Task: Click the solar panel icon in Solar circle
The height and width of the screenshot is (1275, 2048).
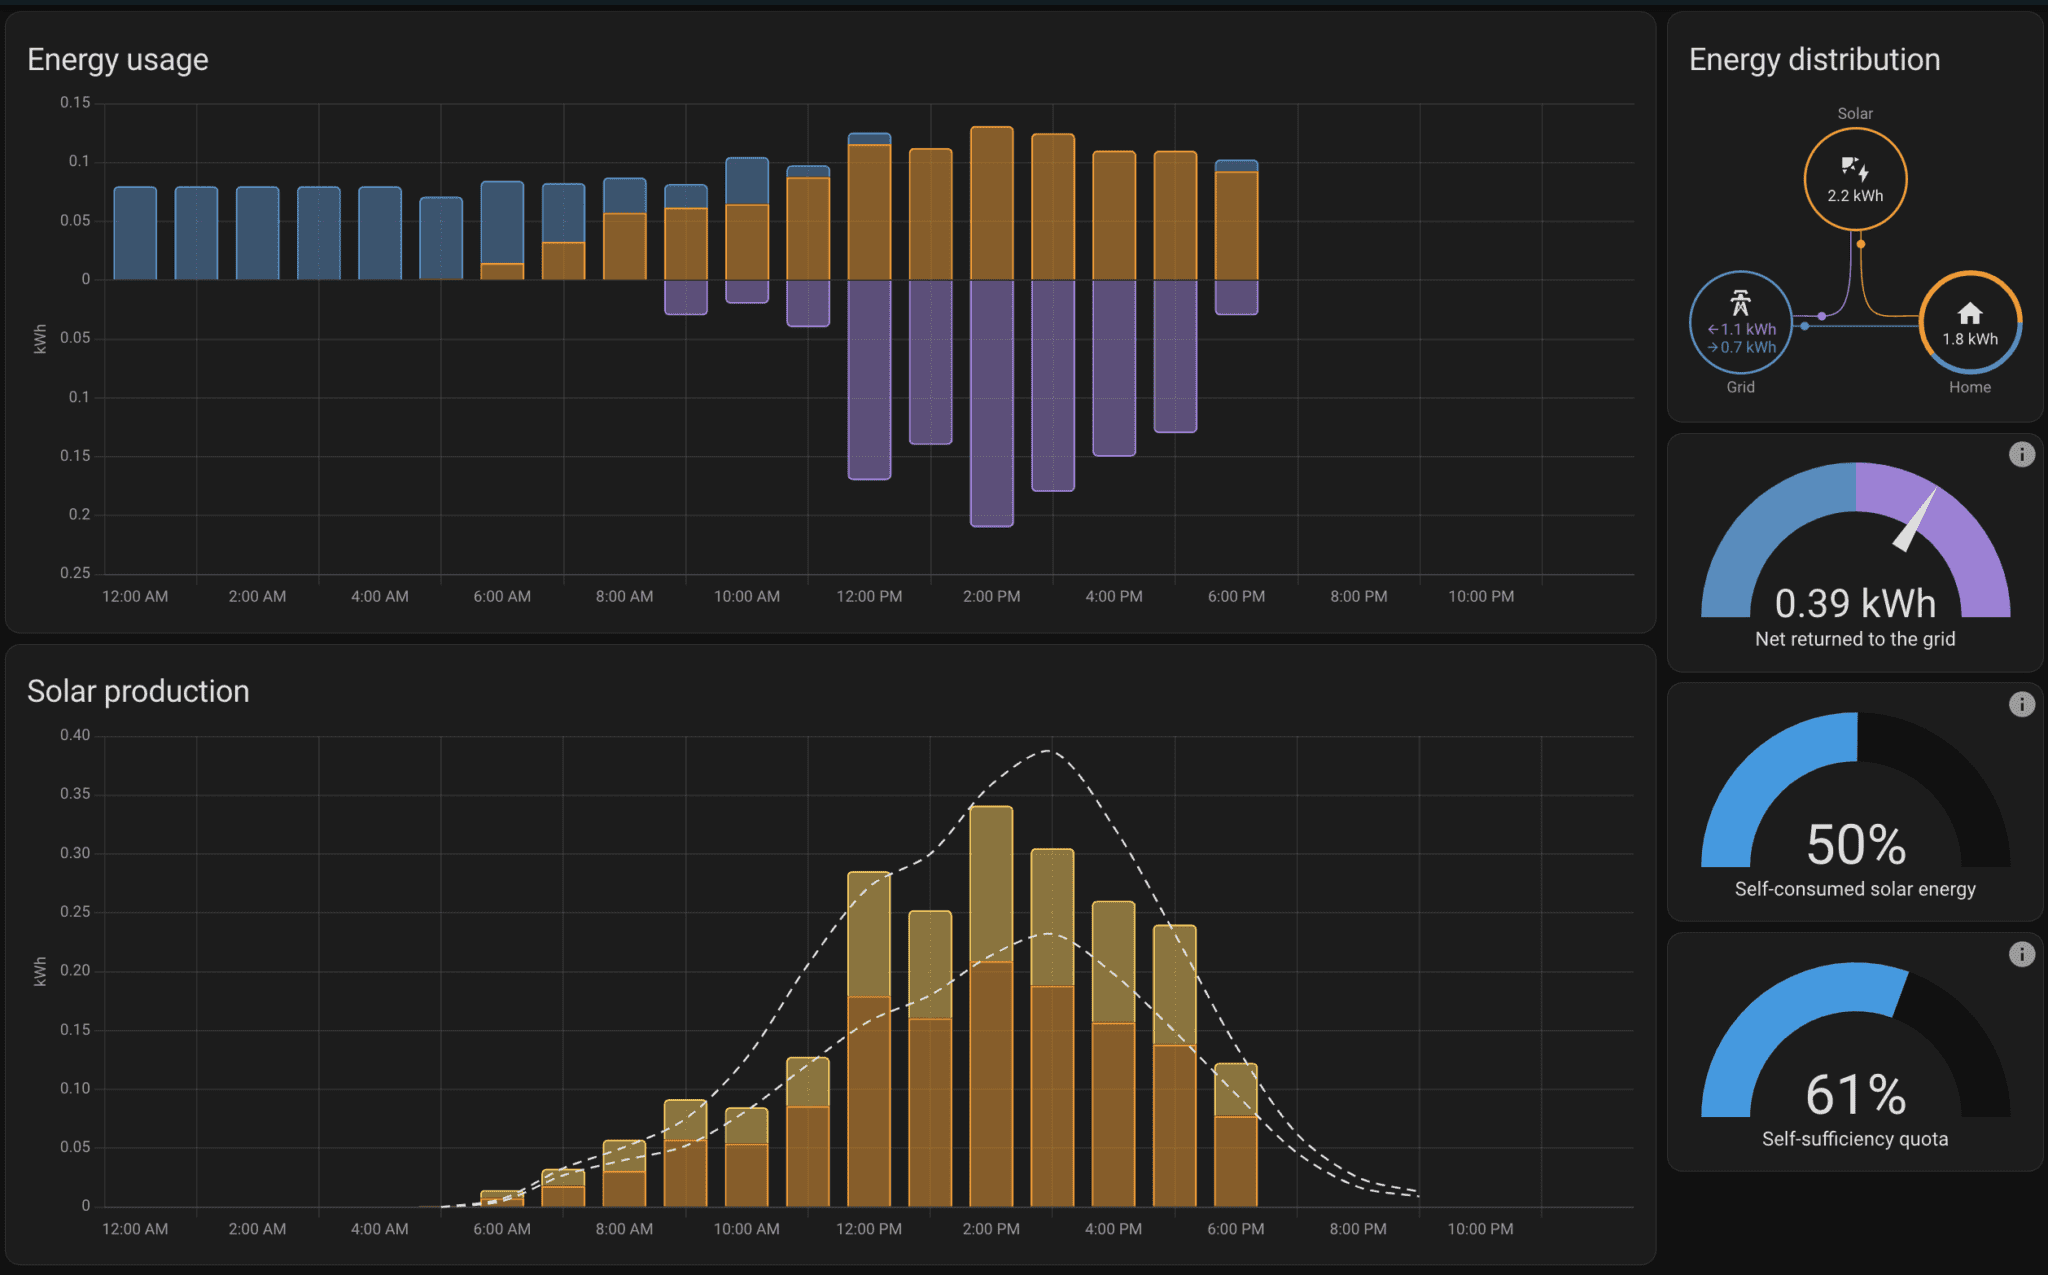Action: coord(1855,168)
